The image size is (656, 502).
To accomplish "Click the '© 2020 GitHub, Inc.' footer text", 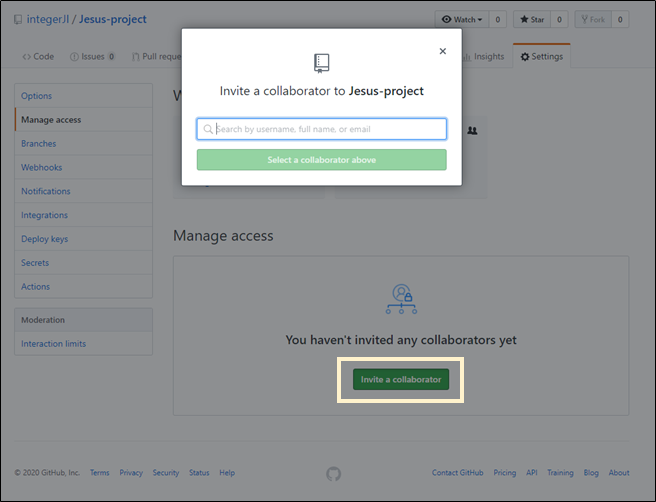I will pyautogui.click(x=47, y=473).
